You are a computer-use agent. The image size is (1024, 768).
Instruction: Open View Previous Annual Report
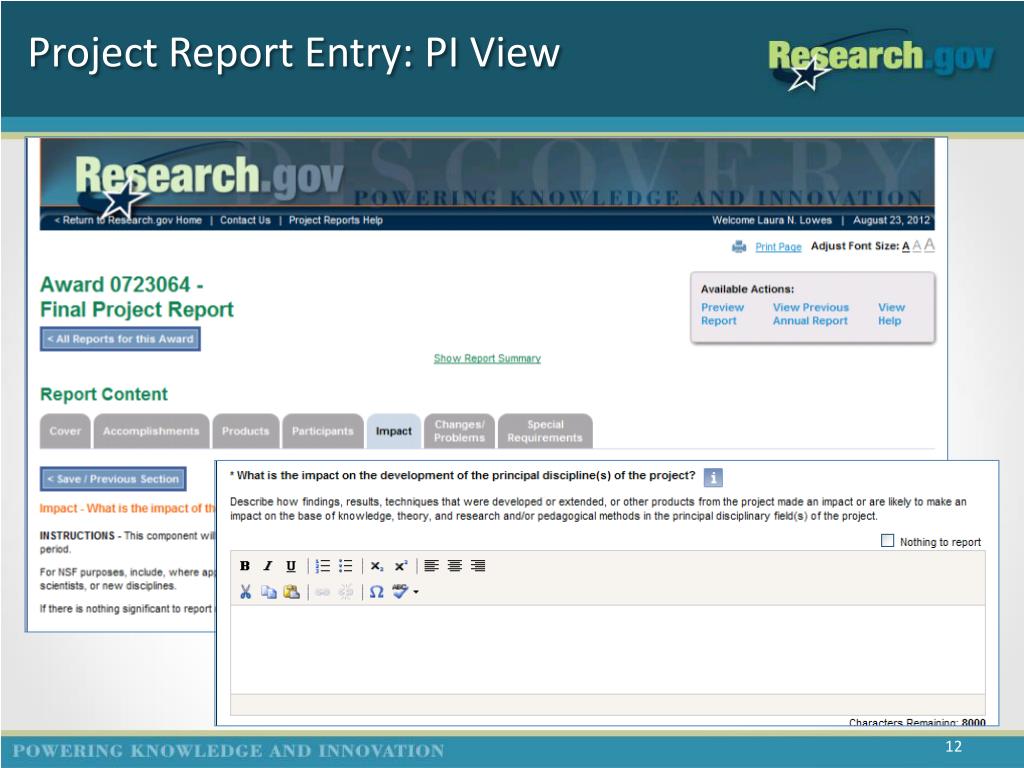pyautogui.click(x=810, y=314)
